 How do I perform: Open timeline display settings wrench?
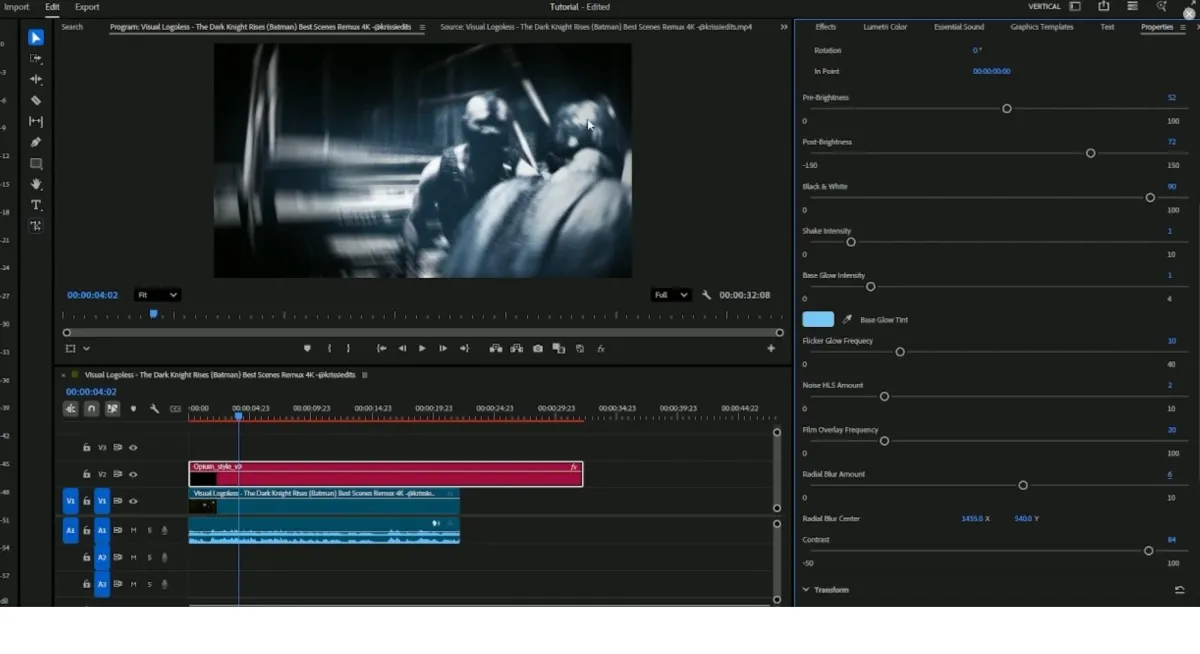154,409
